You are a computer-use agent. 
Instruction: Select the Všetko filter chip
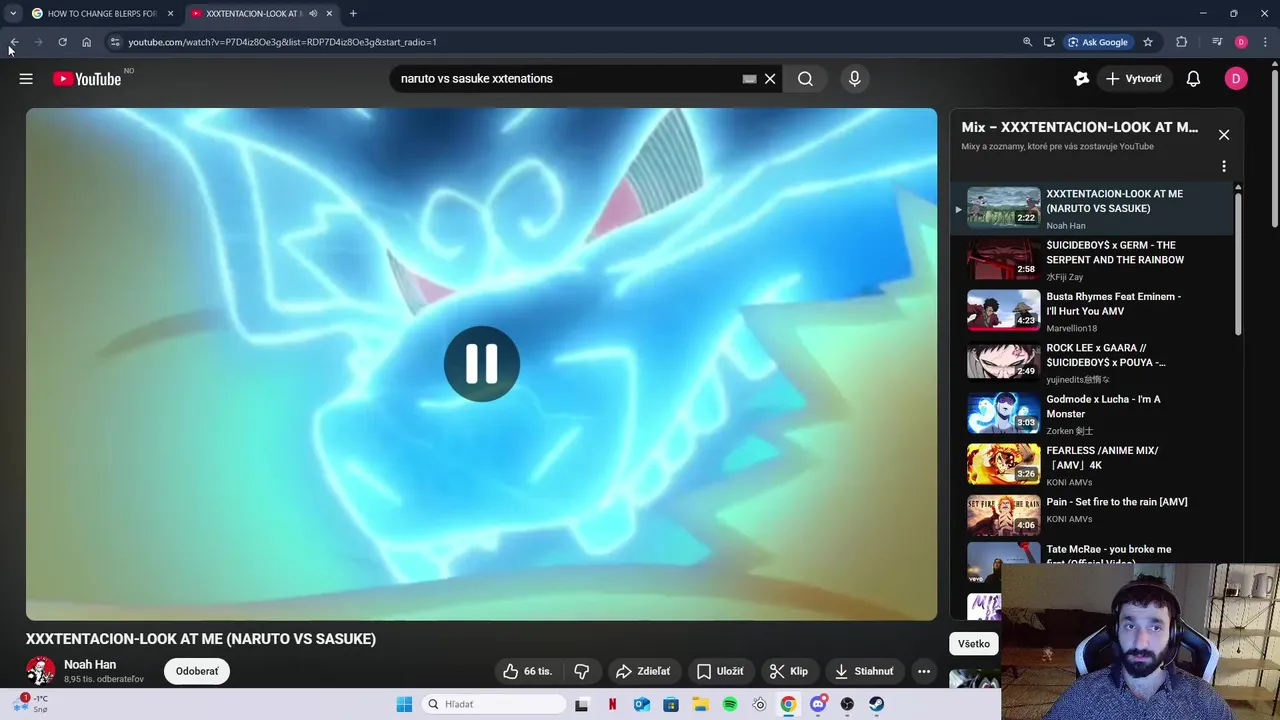(974, 644)
